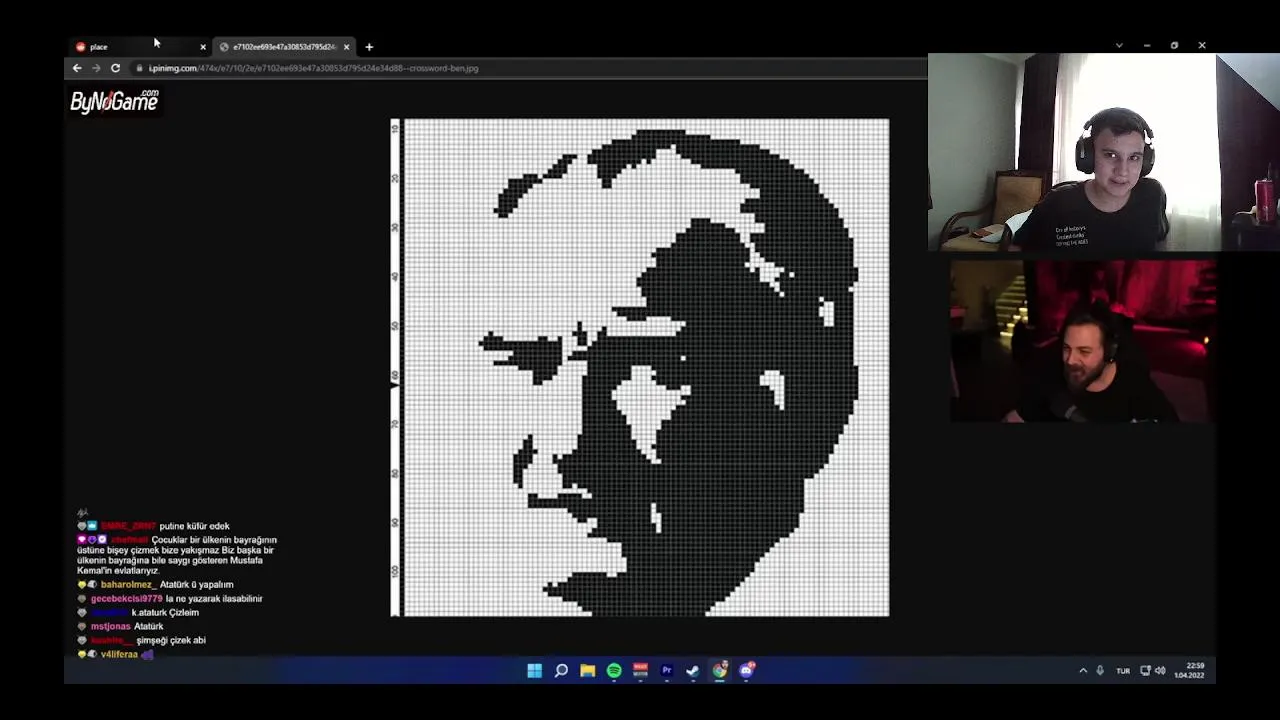
Task: View site info lock icon in address bar
Action: pyautogui.click(x=140, y=68)
